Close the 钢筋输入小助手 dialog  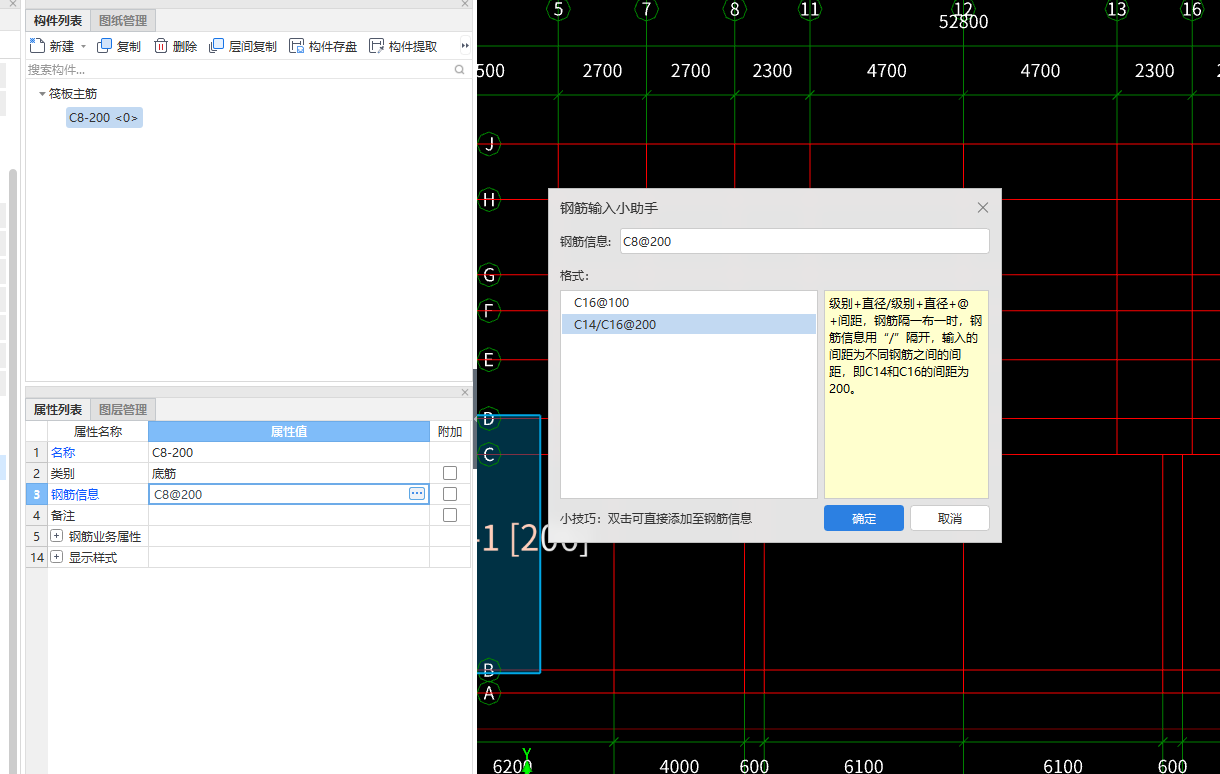point(983,207)
